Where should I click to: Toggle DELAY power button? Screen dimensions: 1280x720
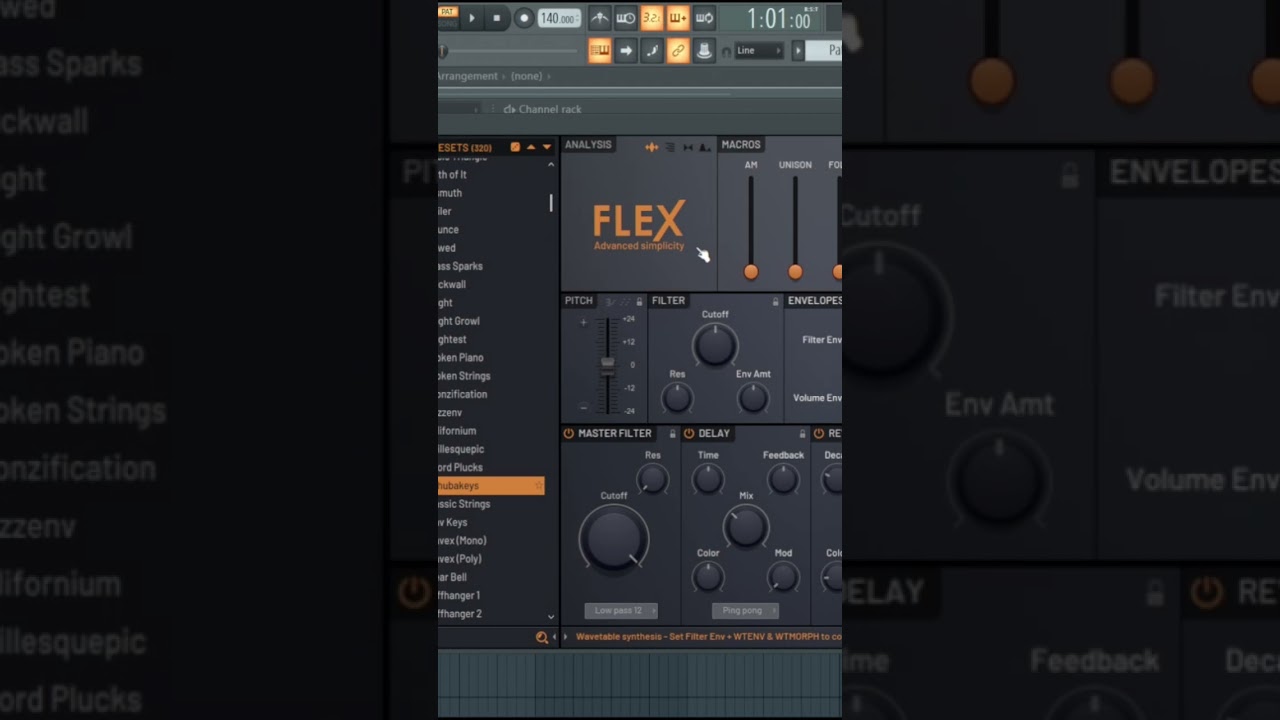pyautogui.click(x=689, y=433)
